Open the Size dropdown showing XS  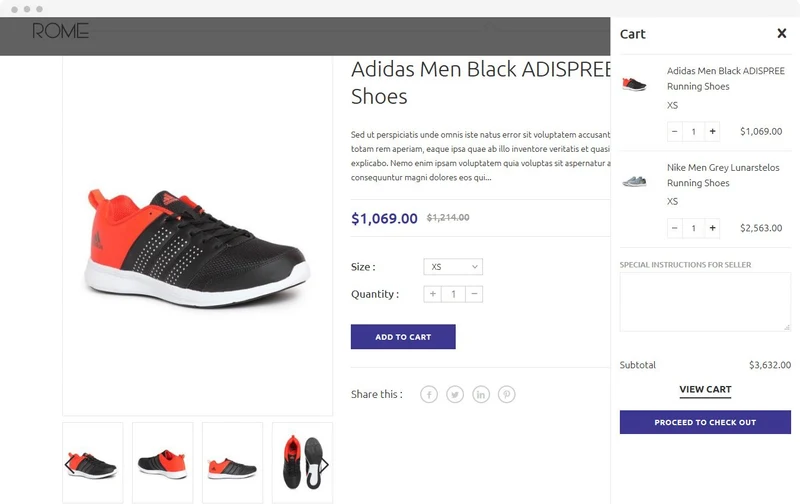(453, 267)
